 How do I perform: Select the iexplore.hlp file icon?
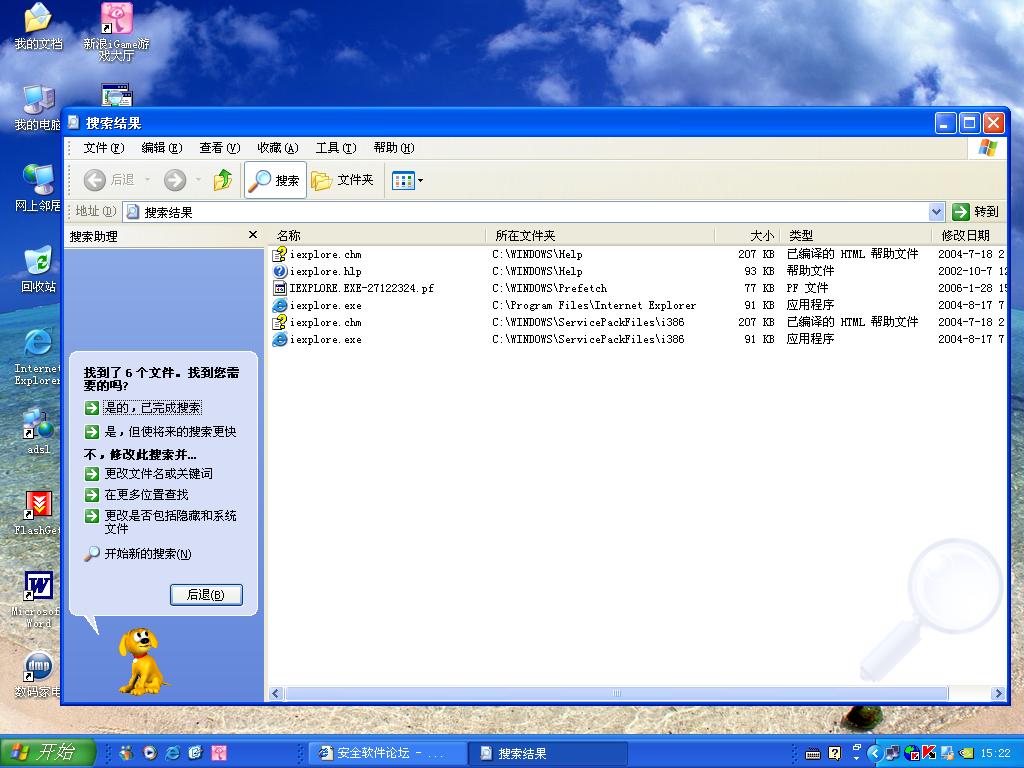pyautogui.click(x=280, y=271)
